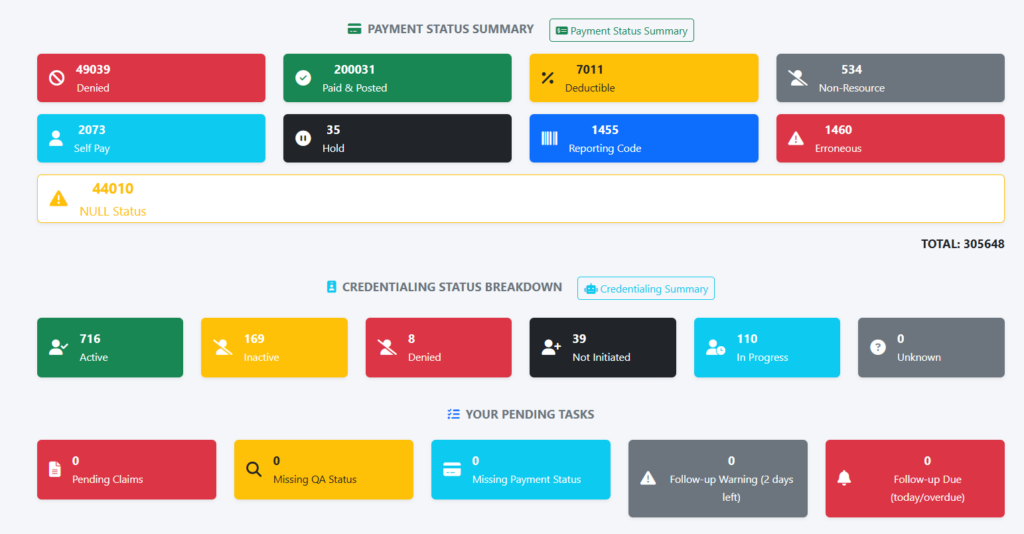This screenshot has width=1024, height=534.
Task: Click the Self Pay user icon
Action: tap(56, 139)
